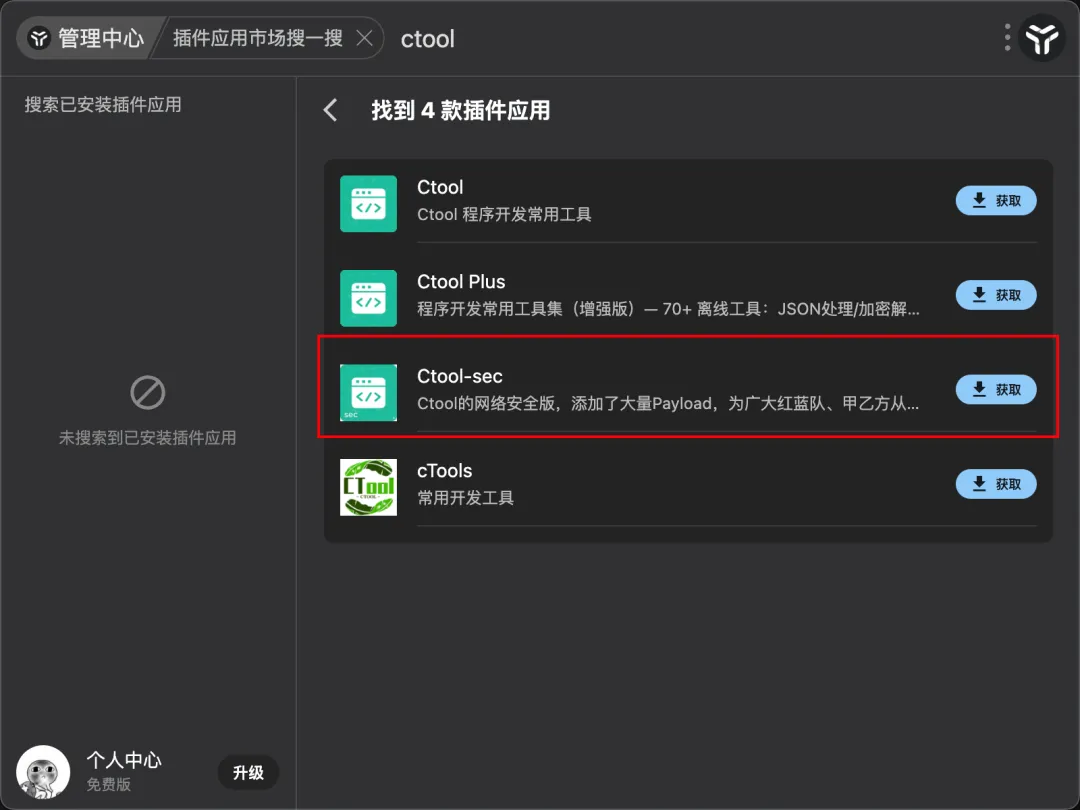Click the uTools logo avatar at top right

pyautogui.click(x=1042, y=38)
